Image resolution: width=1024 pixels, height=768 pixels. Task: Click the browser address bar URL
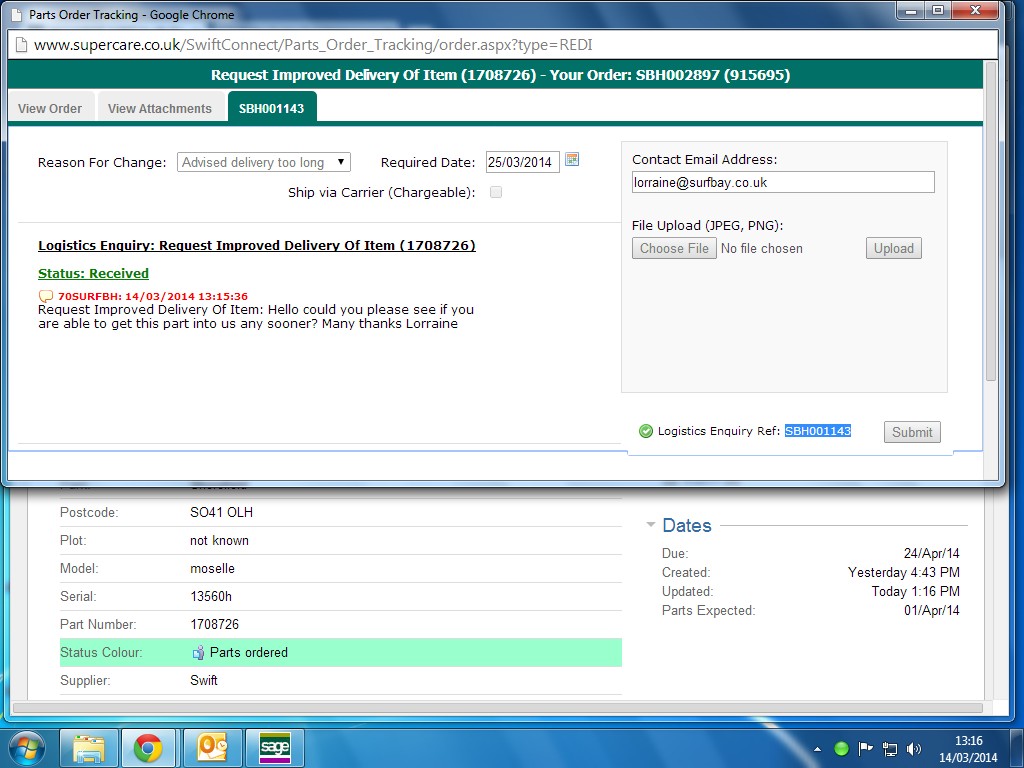313,45
